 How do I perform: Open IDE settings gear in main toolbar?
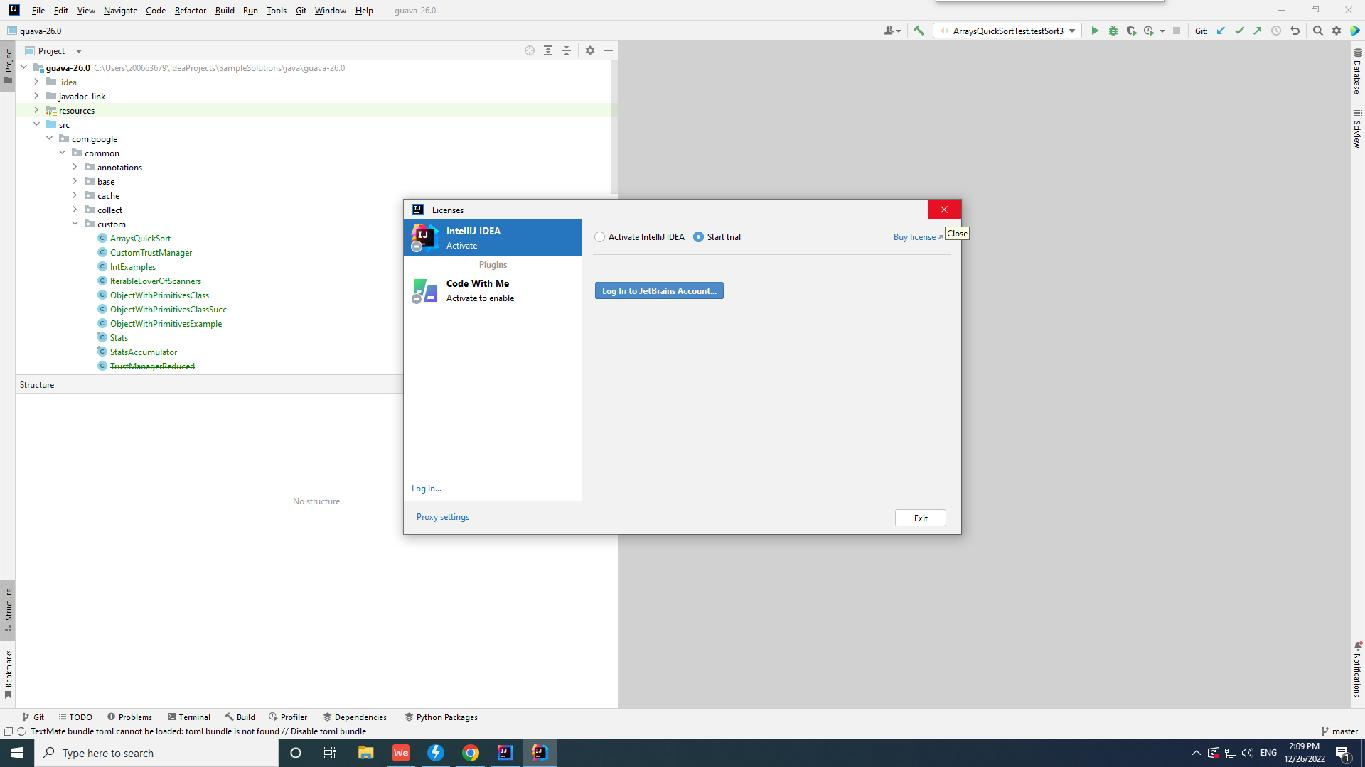(1336, 31)
